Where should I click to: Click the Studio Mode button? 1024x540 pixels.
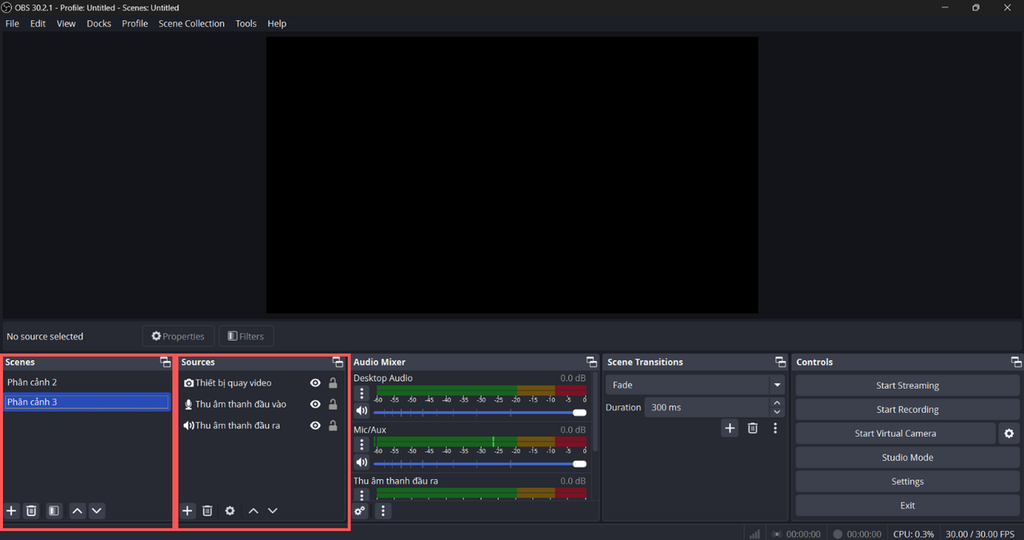tap(907, 458)
